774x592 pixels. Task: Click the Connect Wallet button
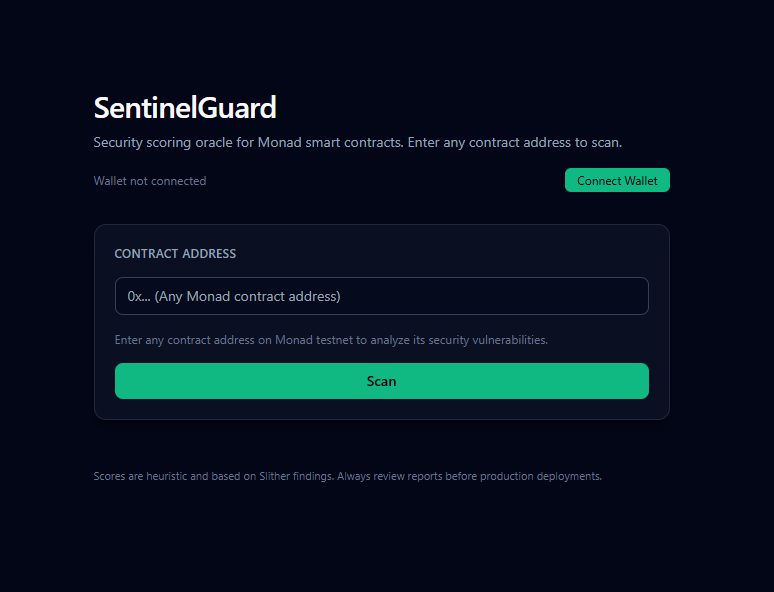617,181
